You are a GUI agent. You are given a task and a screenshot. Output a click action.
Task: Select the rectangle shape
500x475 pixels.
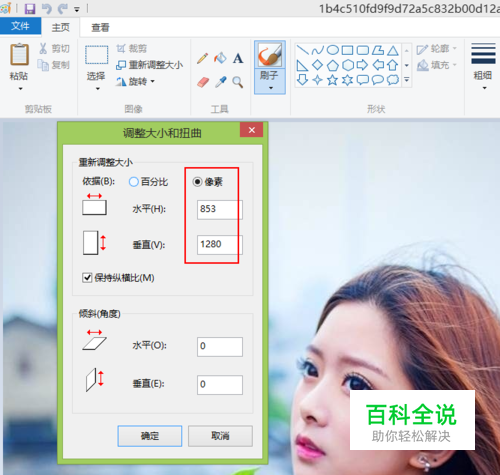[x=348, y=50]
